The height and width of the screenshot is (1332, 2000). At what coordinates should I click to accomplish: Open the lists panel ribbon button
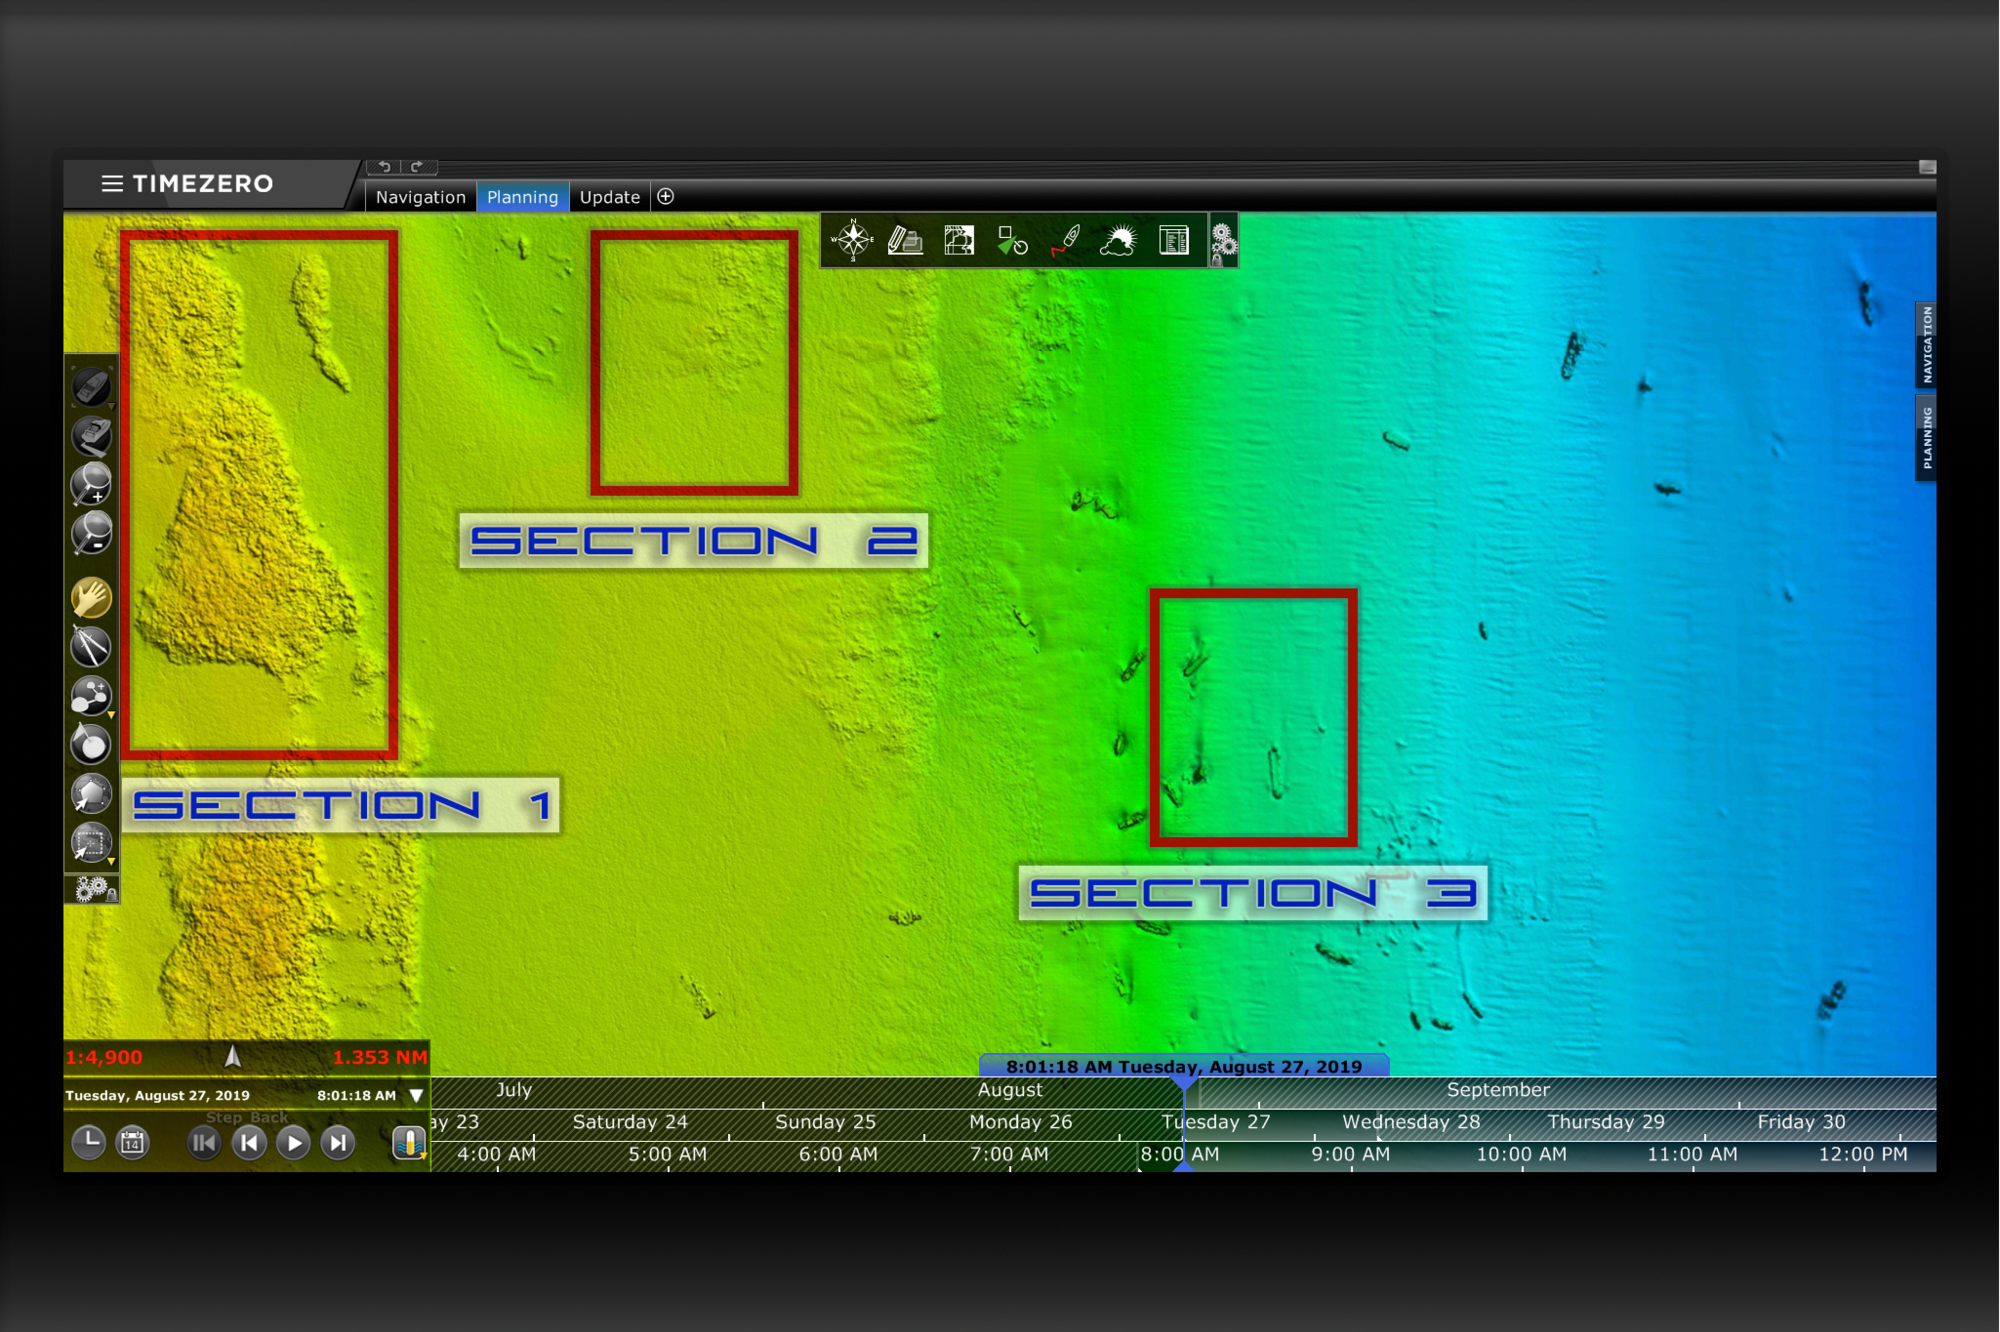[x=1173, y=240]
